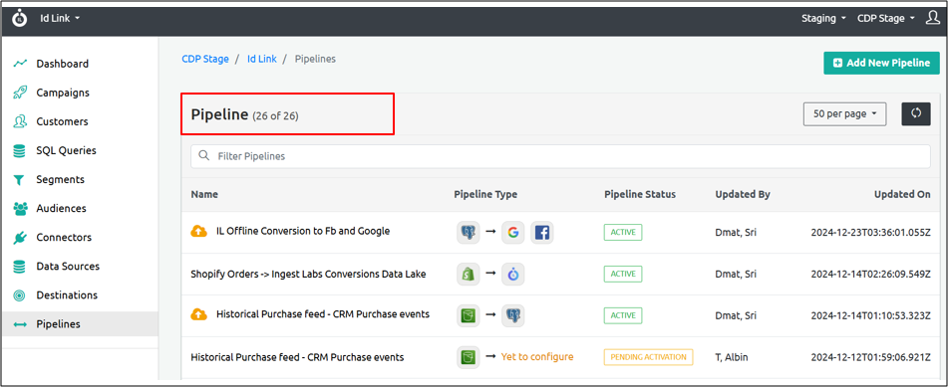Click the Pipeline Status column header

click(640, 195)
